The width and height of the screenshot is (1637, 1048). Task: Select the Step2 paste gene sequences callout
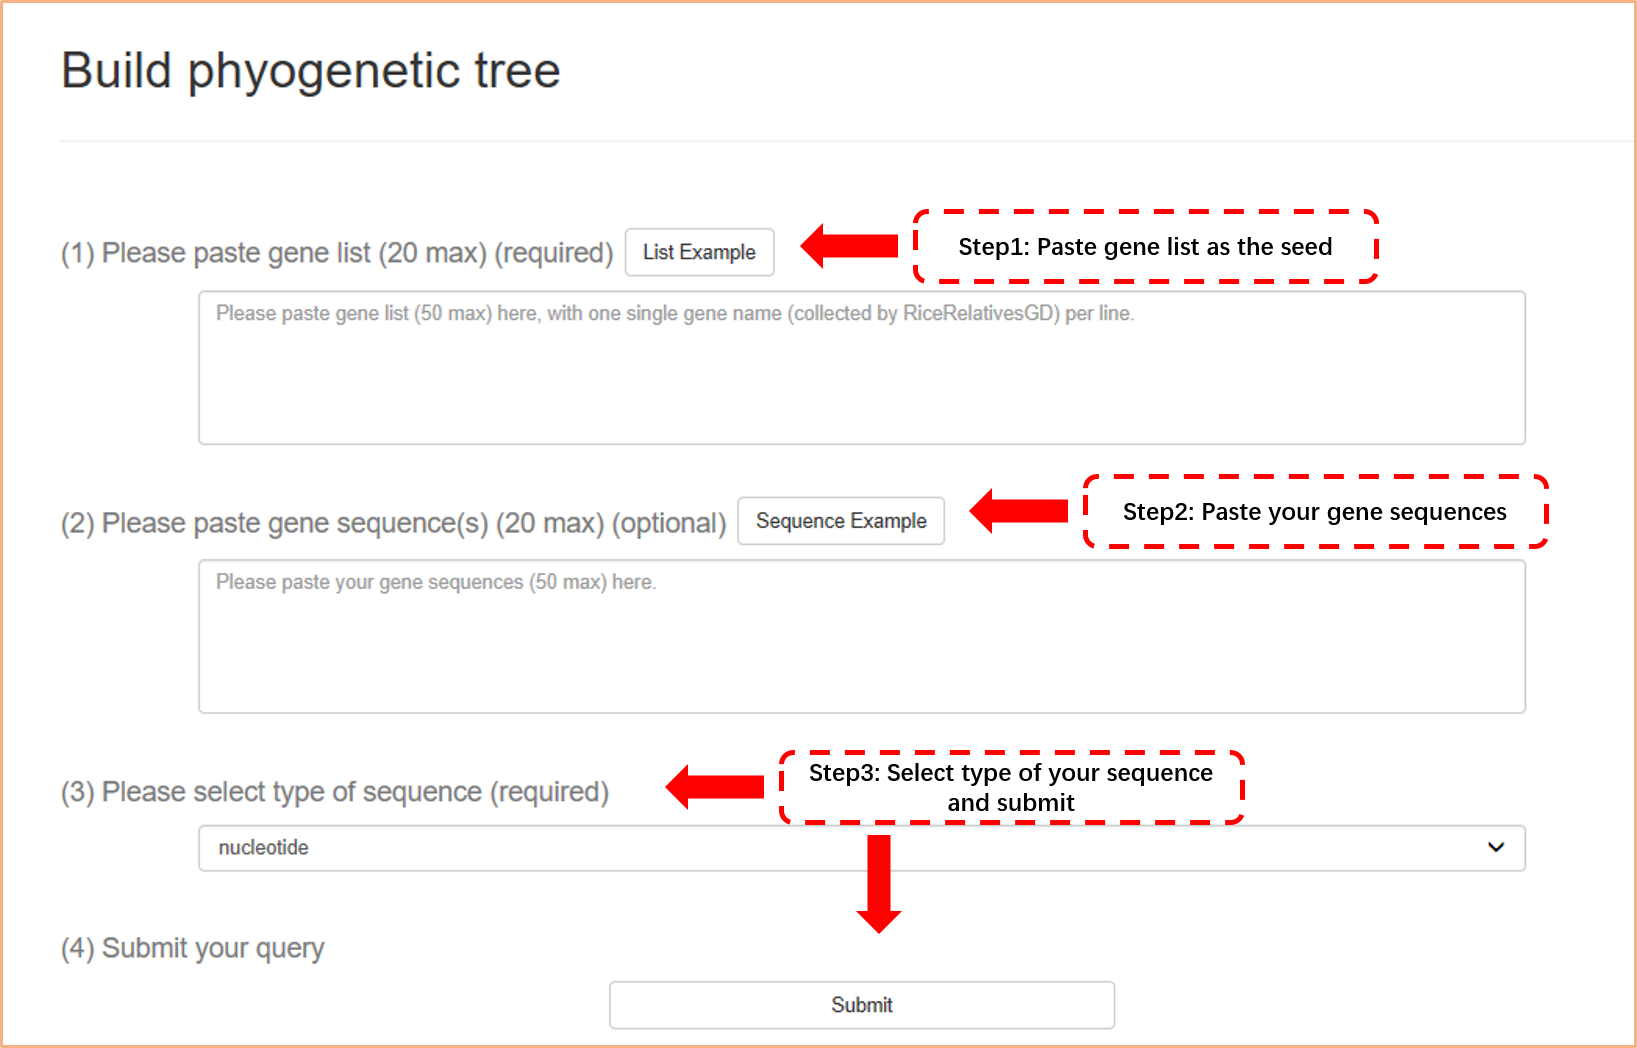[x=1315, y=512]
